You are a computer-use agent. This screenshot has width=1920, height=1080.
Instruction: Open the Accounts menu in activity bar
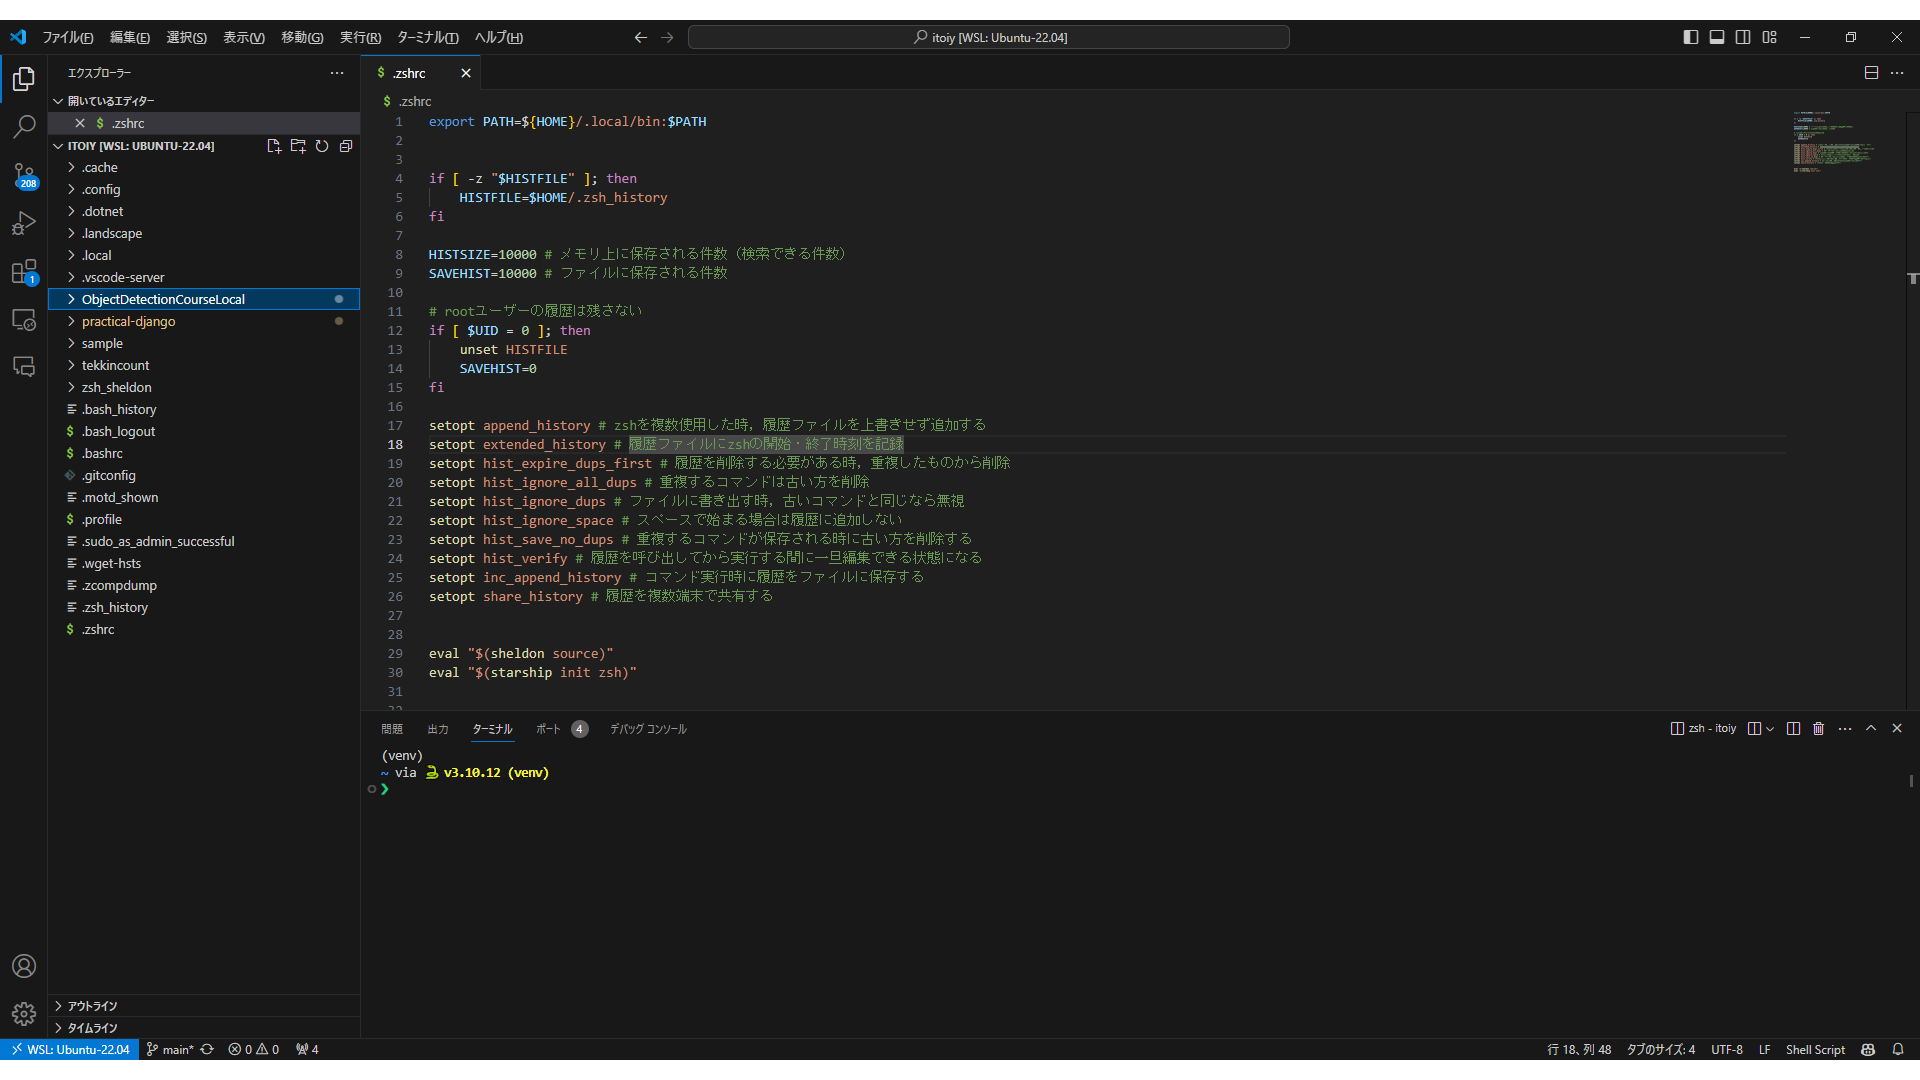pyautogui.click(x=24, y=966)
